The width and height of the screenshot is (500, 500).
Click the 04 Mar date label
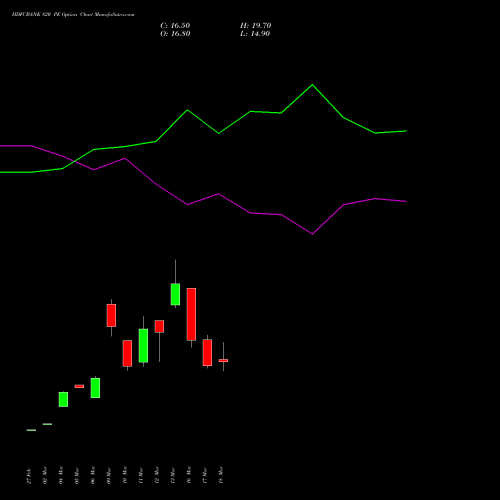point(61,475)
